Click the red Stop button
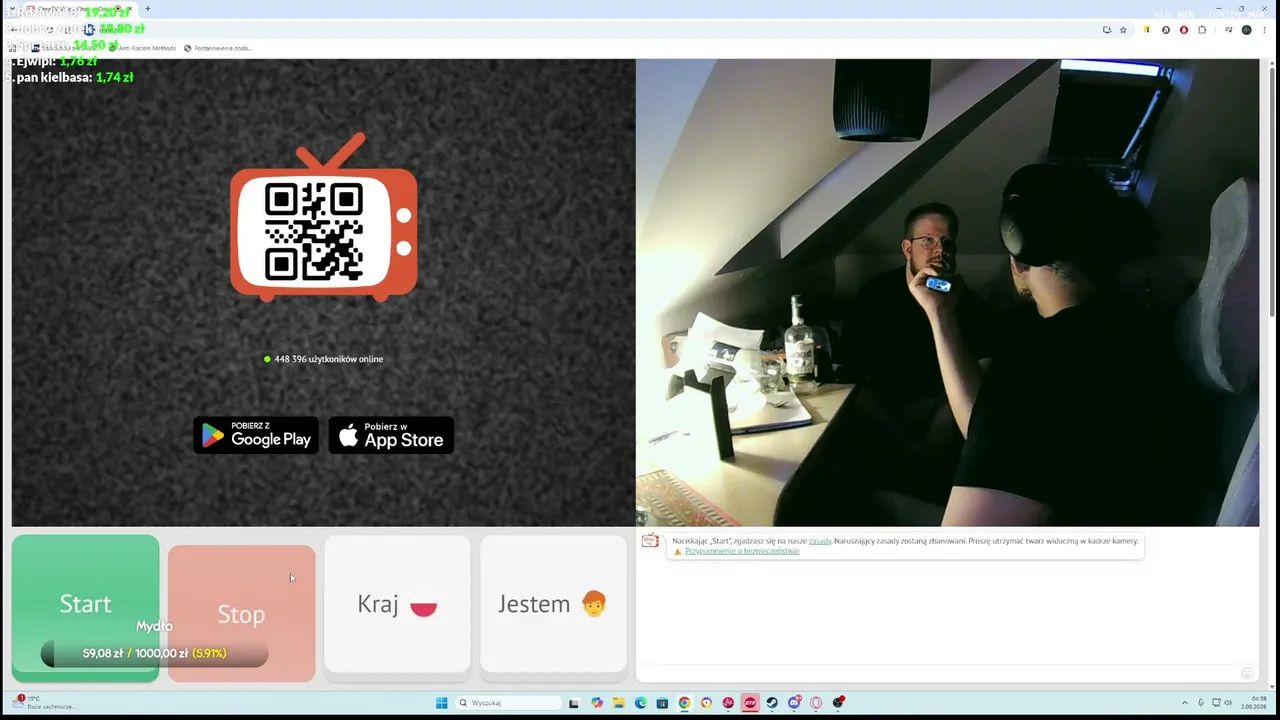This screenshot has width=1280, height=720. 241,613
